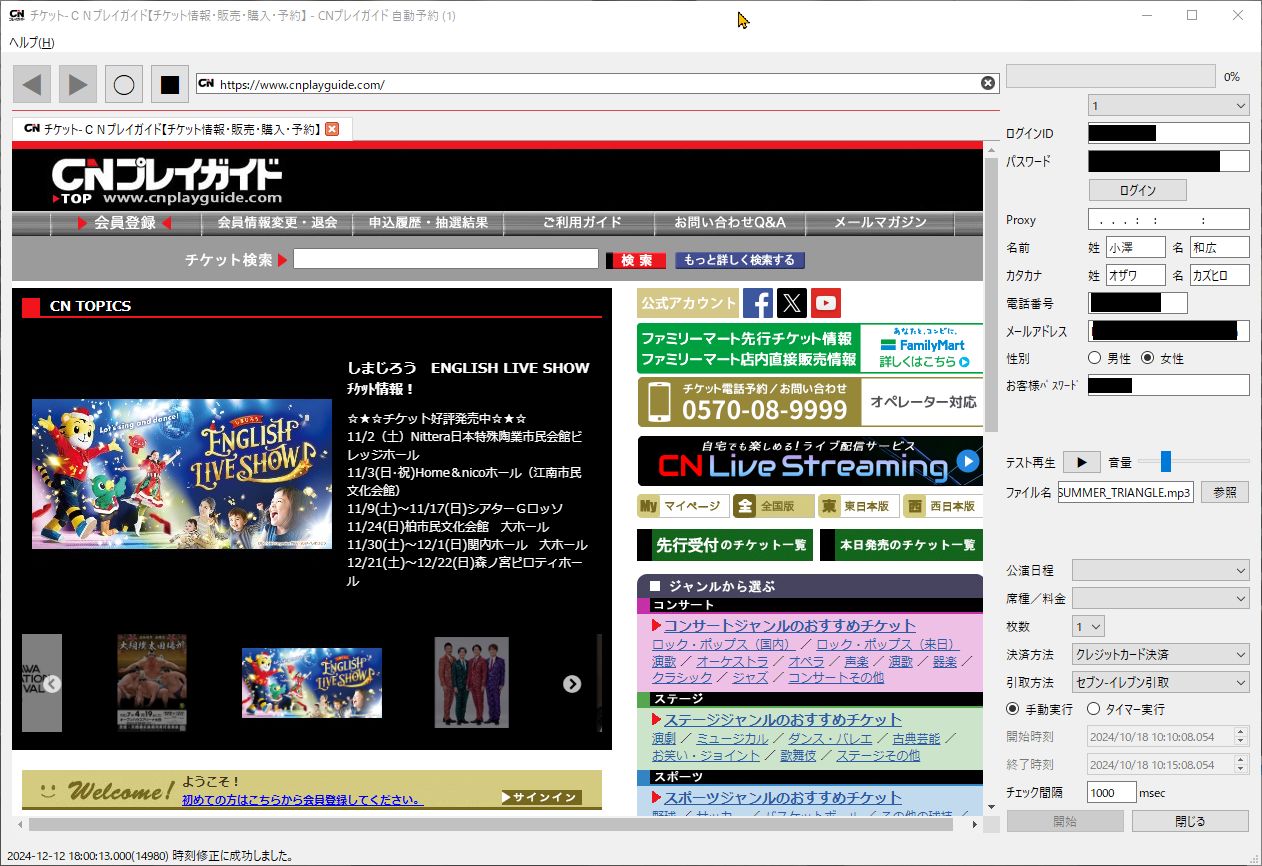The height and width of the screenshot is (866, 1262).
Task: Open the X (Twitter) official account icon
Action: point(792,303)
